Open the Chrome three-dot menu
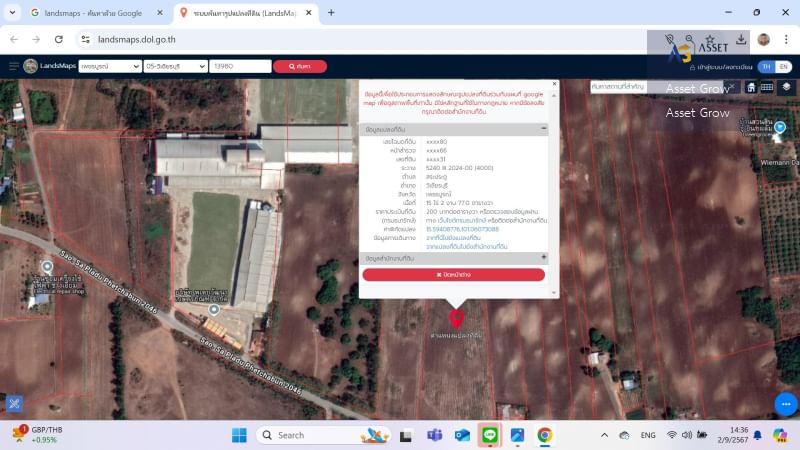The image size is (800, 450). pyautogui.click(x=786, y=39)
